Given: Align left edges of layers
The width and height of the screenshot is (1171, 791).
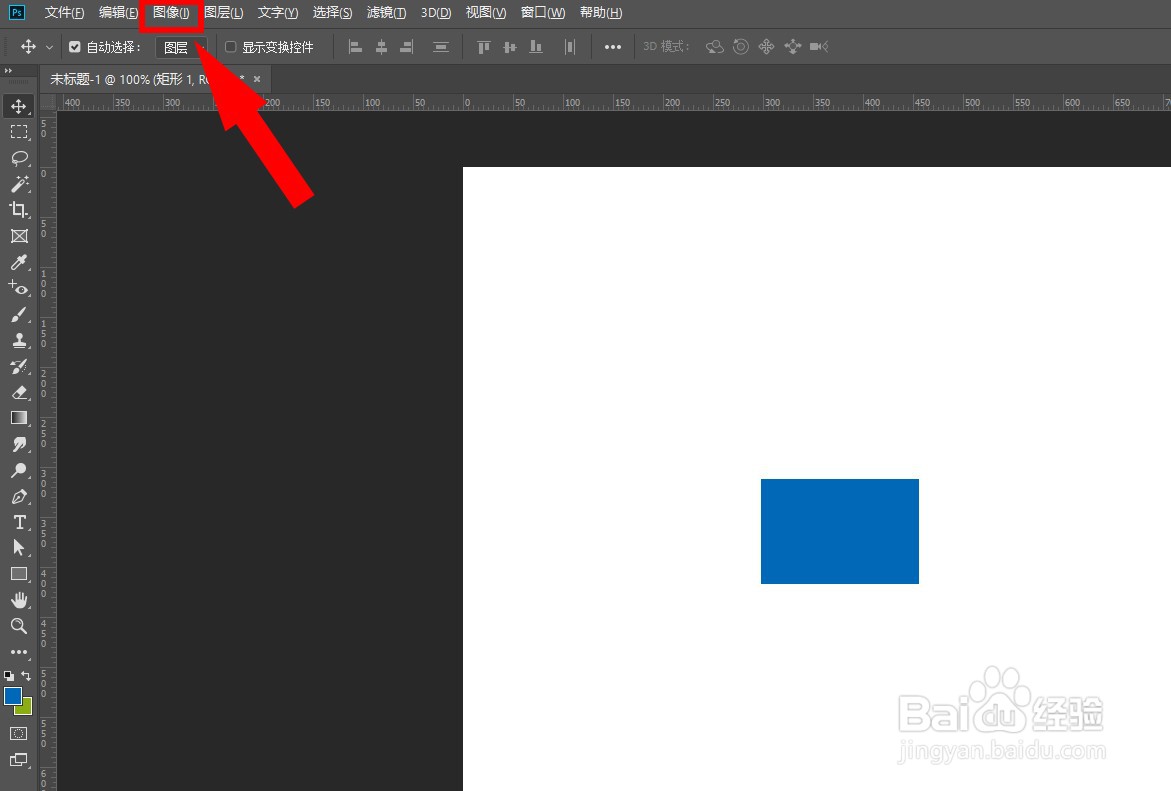Looking at the screenshot, I should tap(355, 47).
